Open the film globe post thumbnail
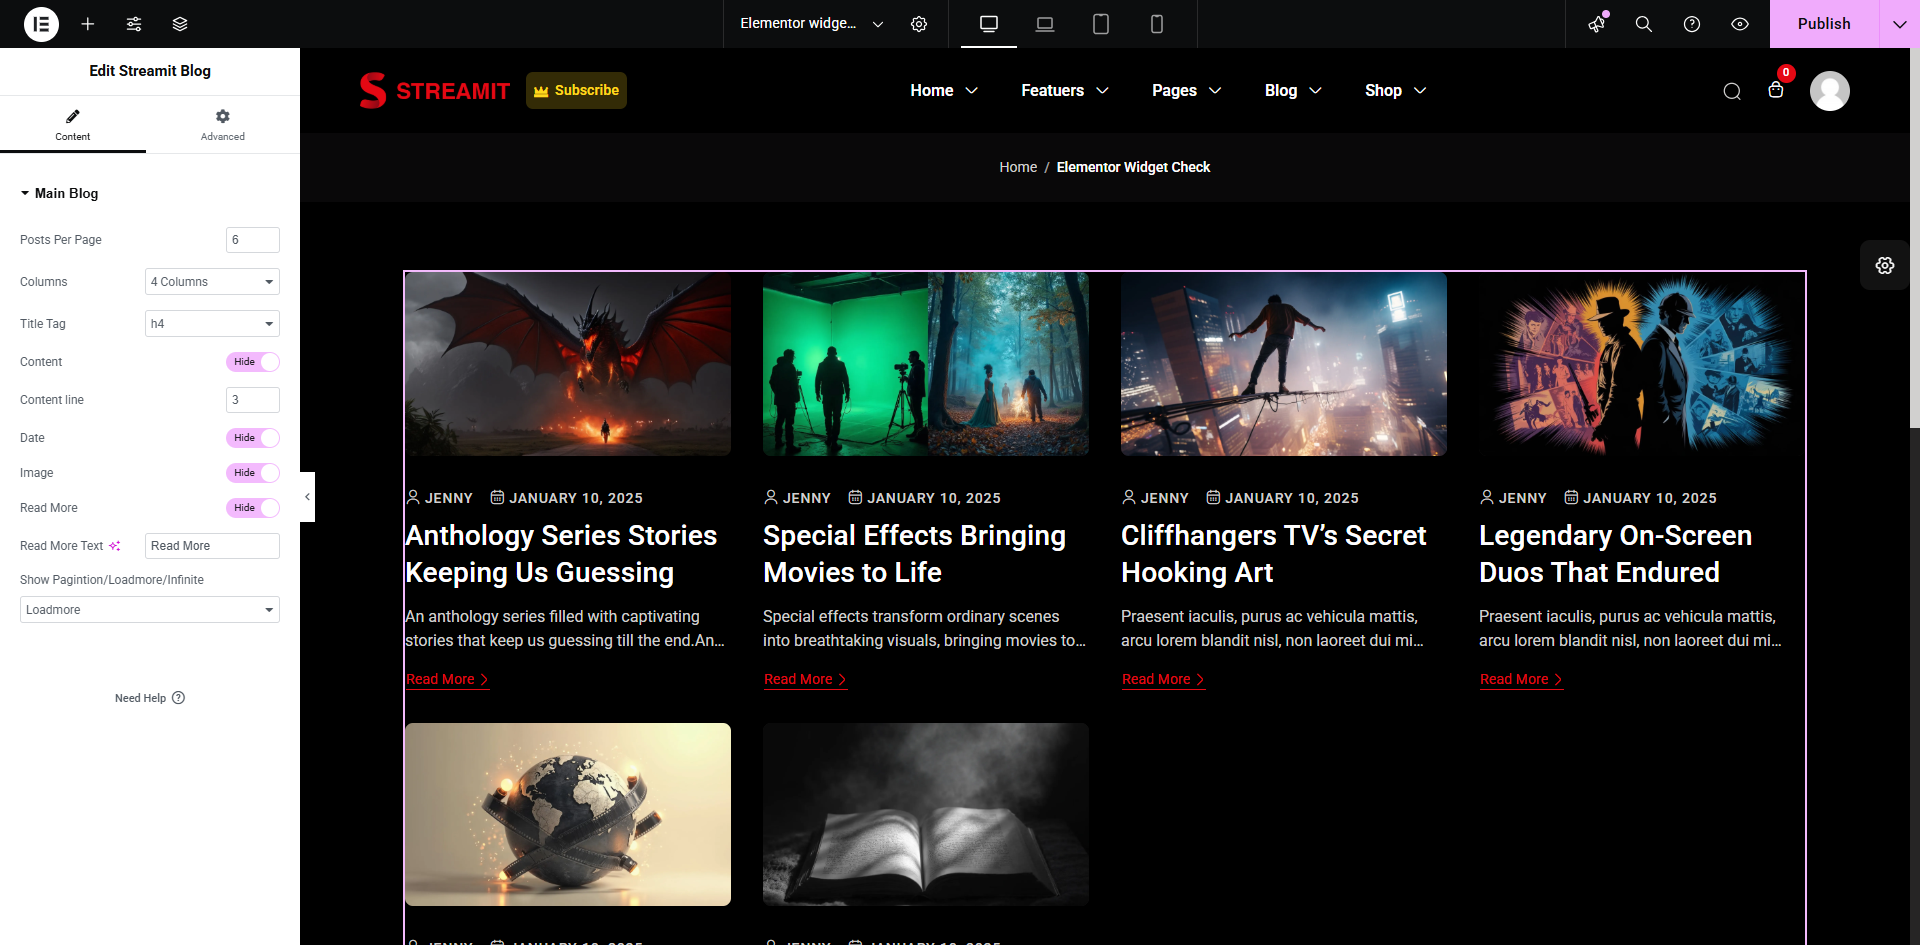Screen dimensions: 1920x945 [x=568, y=814]
